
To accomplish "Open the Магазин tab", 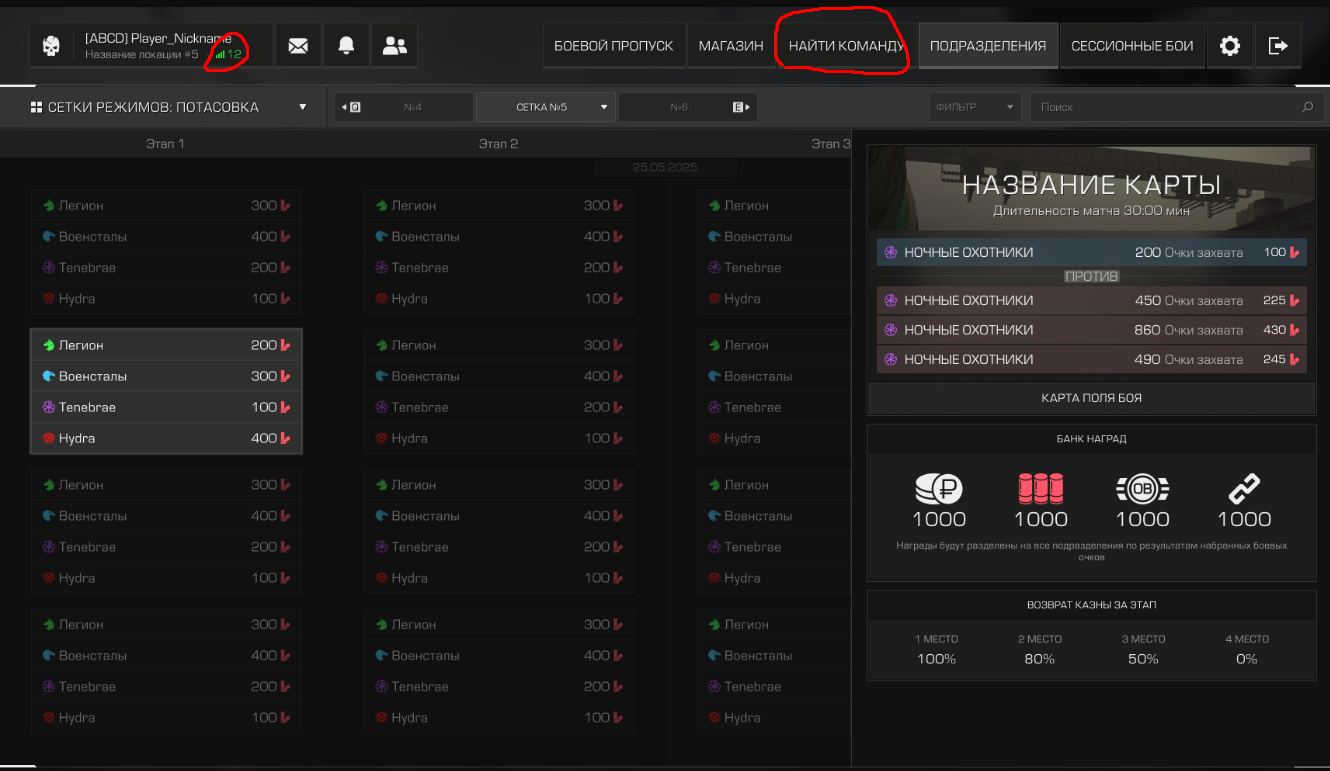I will (731, 46).
